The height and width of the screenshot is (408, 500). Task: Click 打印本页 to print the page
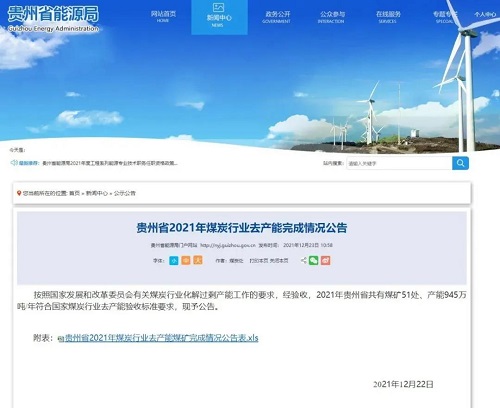(x=259, y=260)
